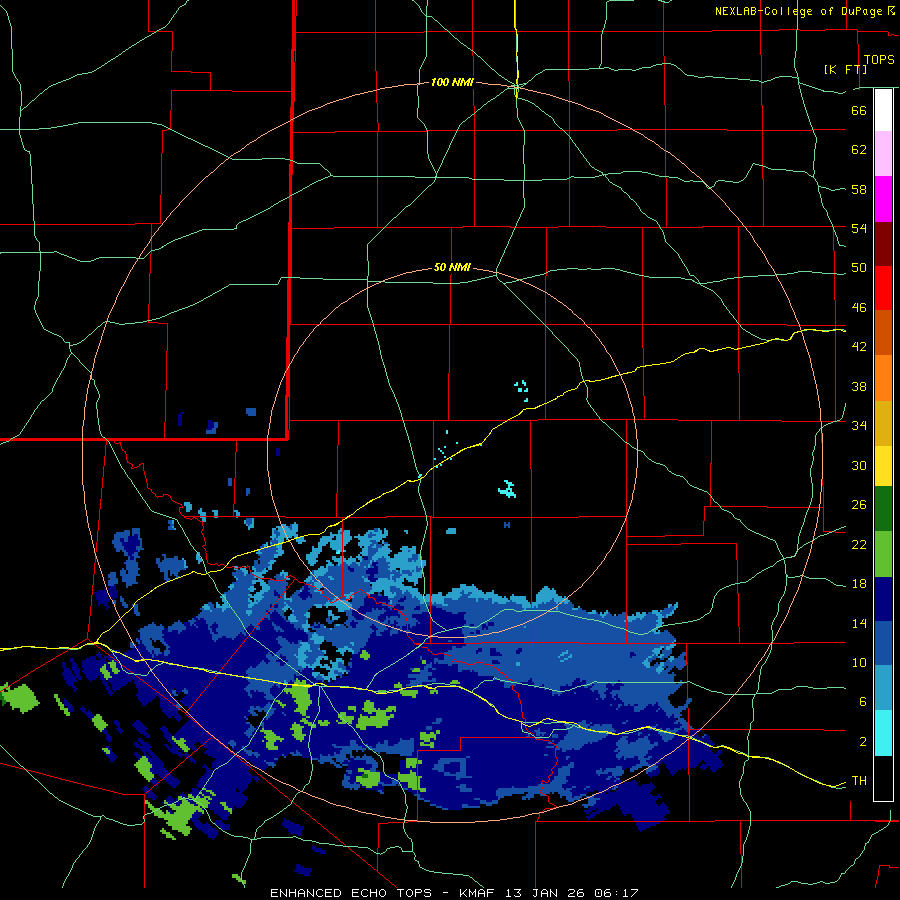
Task: Click the black TH threshold swatch
Action: click(x=883, y=778)
